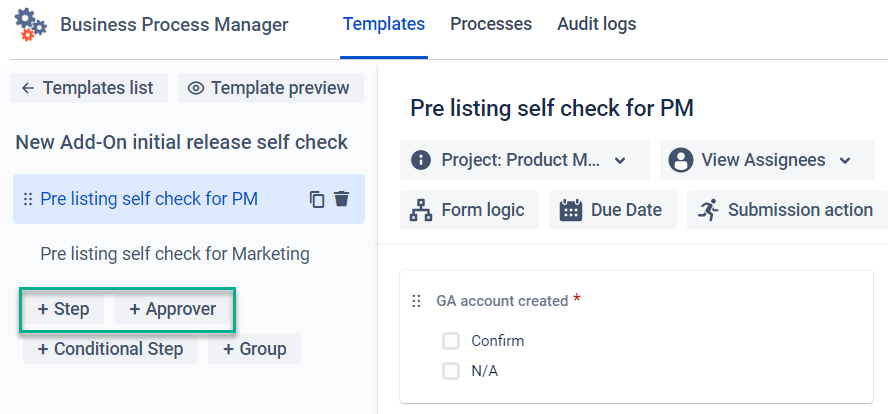Go back to Templates list

[88, 88]
